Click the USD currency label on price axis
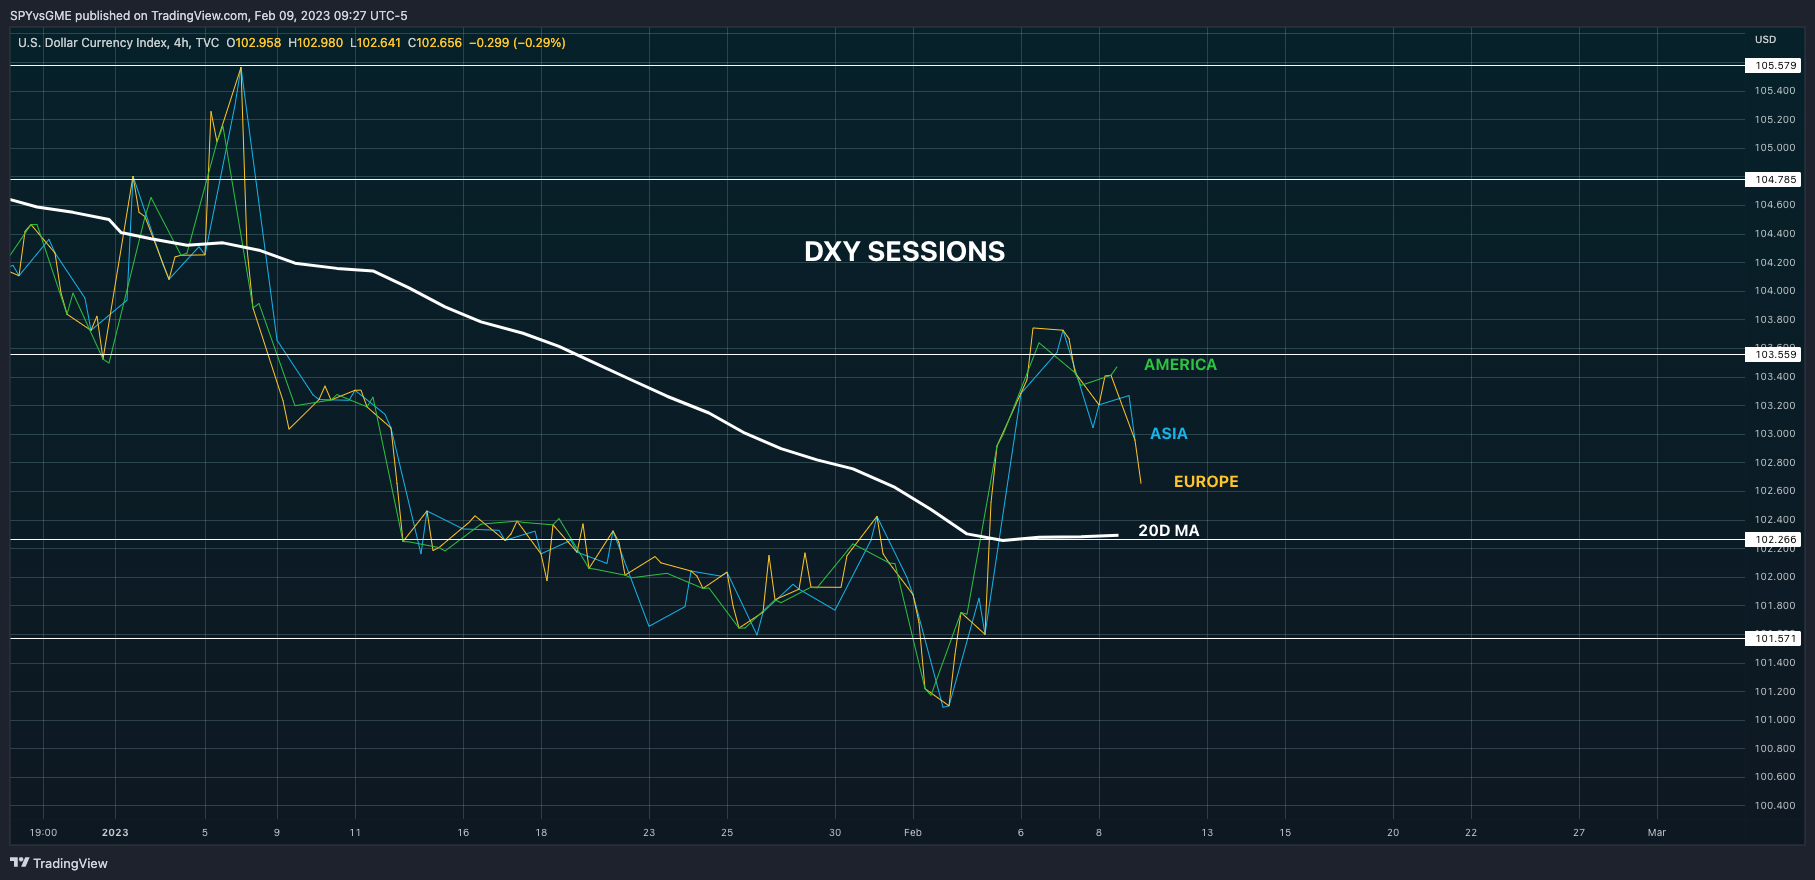 coord(1765,40)
